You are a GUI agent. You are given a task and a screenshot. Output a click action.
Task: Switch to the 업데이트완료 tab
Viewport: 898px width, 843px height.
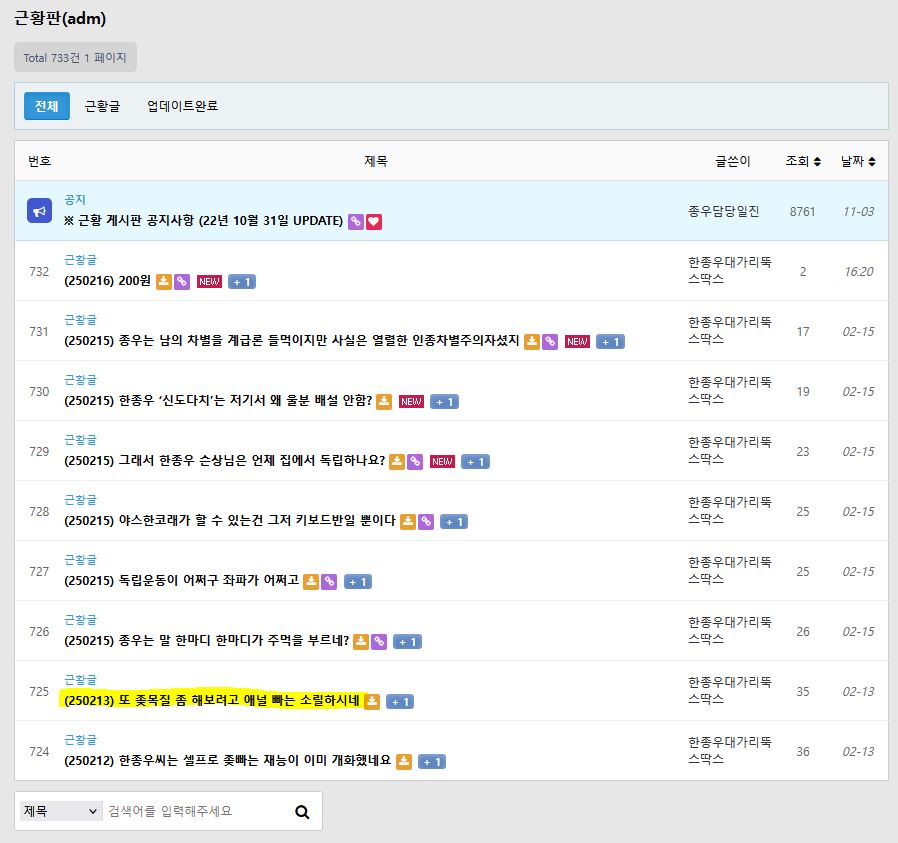click(x=182, y=106)
